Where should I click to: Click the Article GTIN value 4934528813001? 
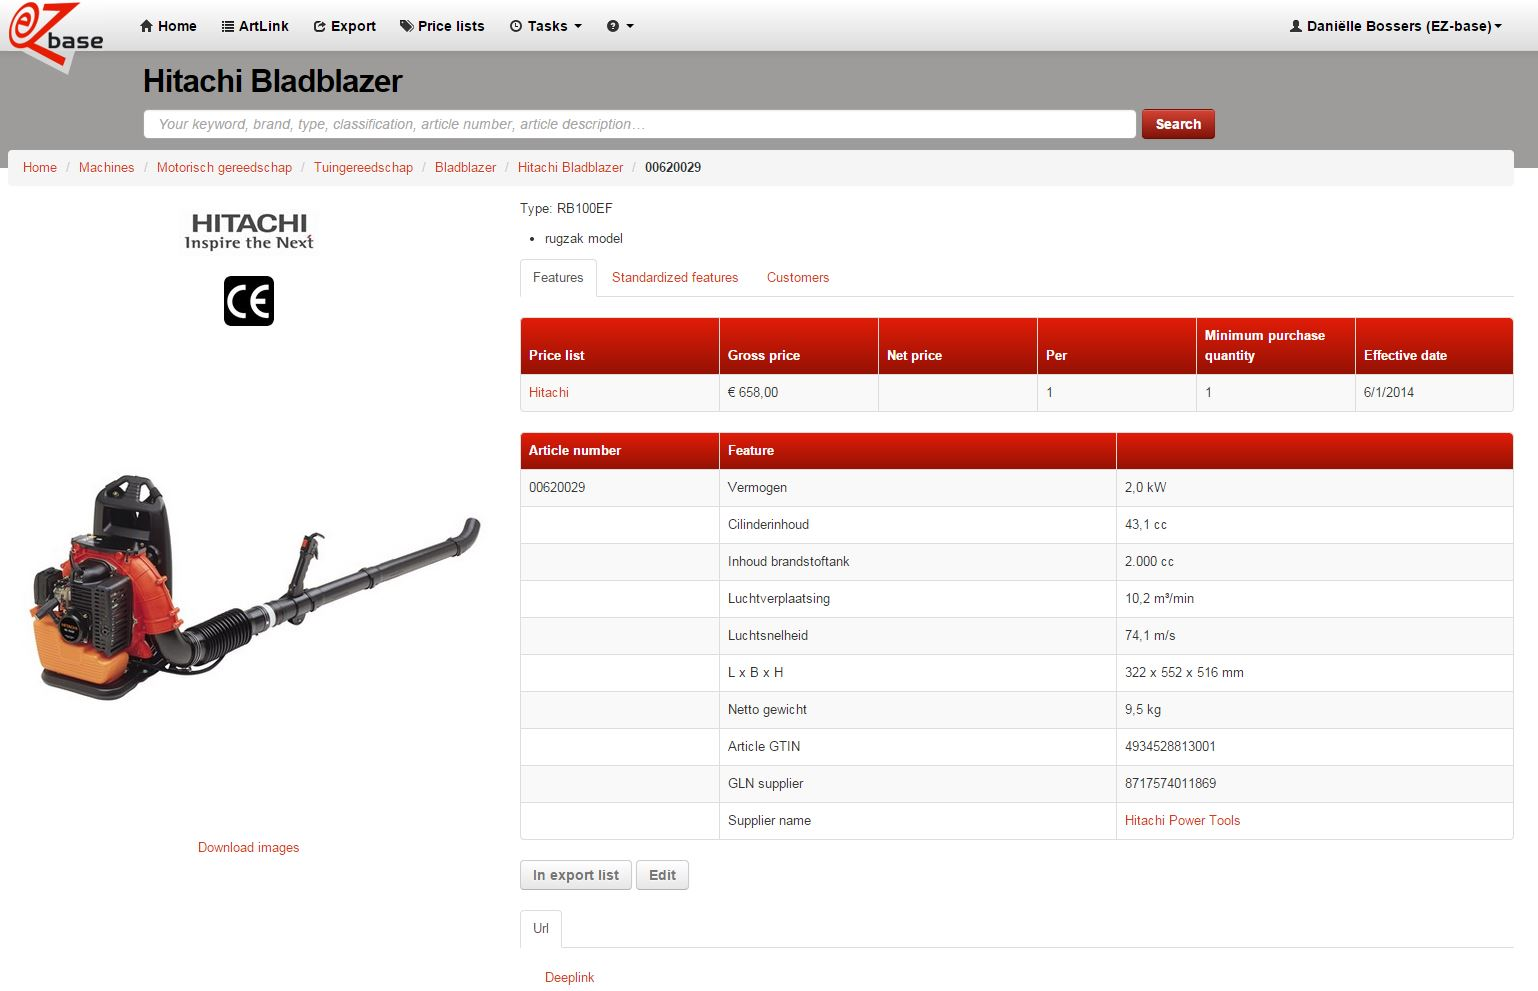click(x=1170, y=746)
